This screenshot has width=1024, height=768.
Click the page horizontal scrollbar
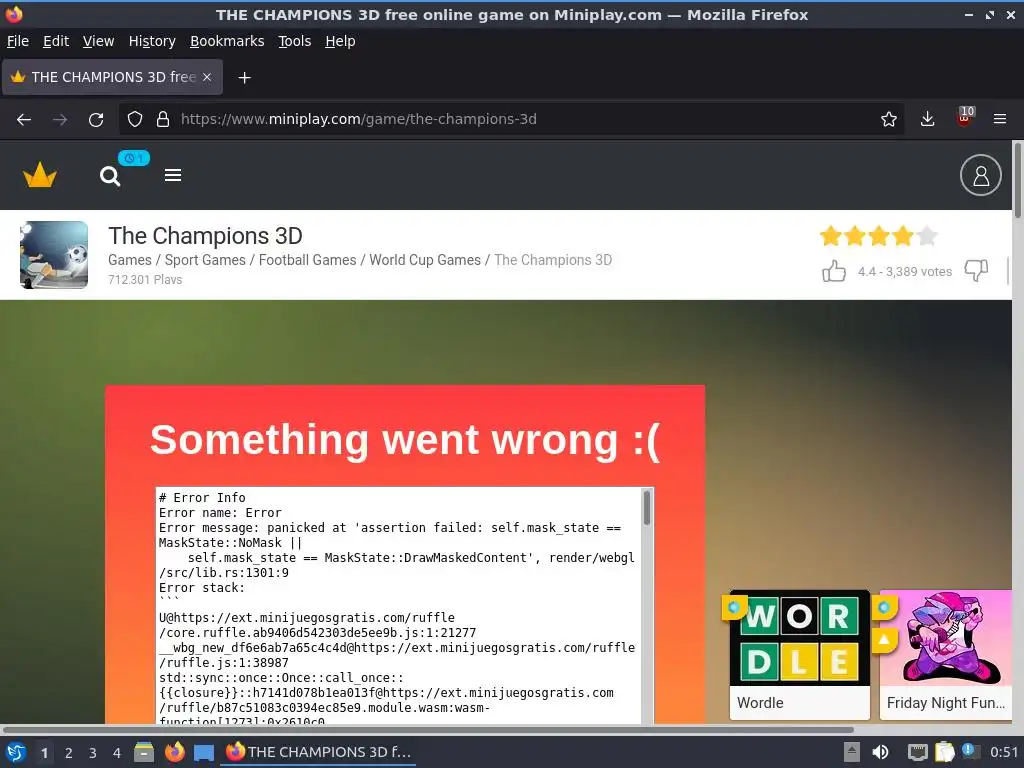428,729
